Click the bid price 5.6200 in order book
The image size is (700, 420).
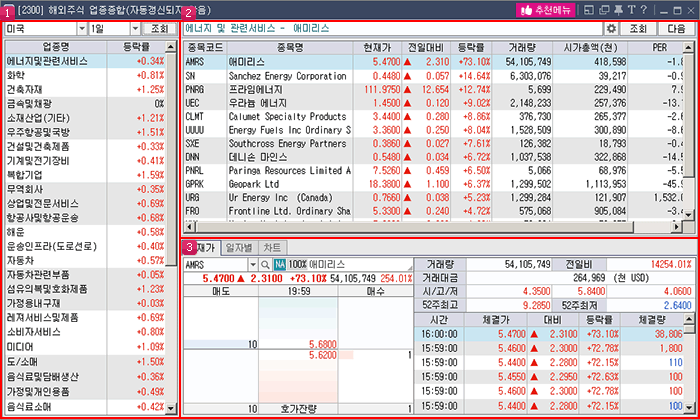[323, 355]
